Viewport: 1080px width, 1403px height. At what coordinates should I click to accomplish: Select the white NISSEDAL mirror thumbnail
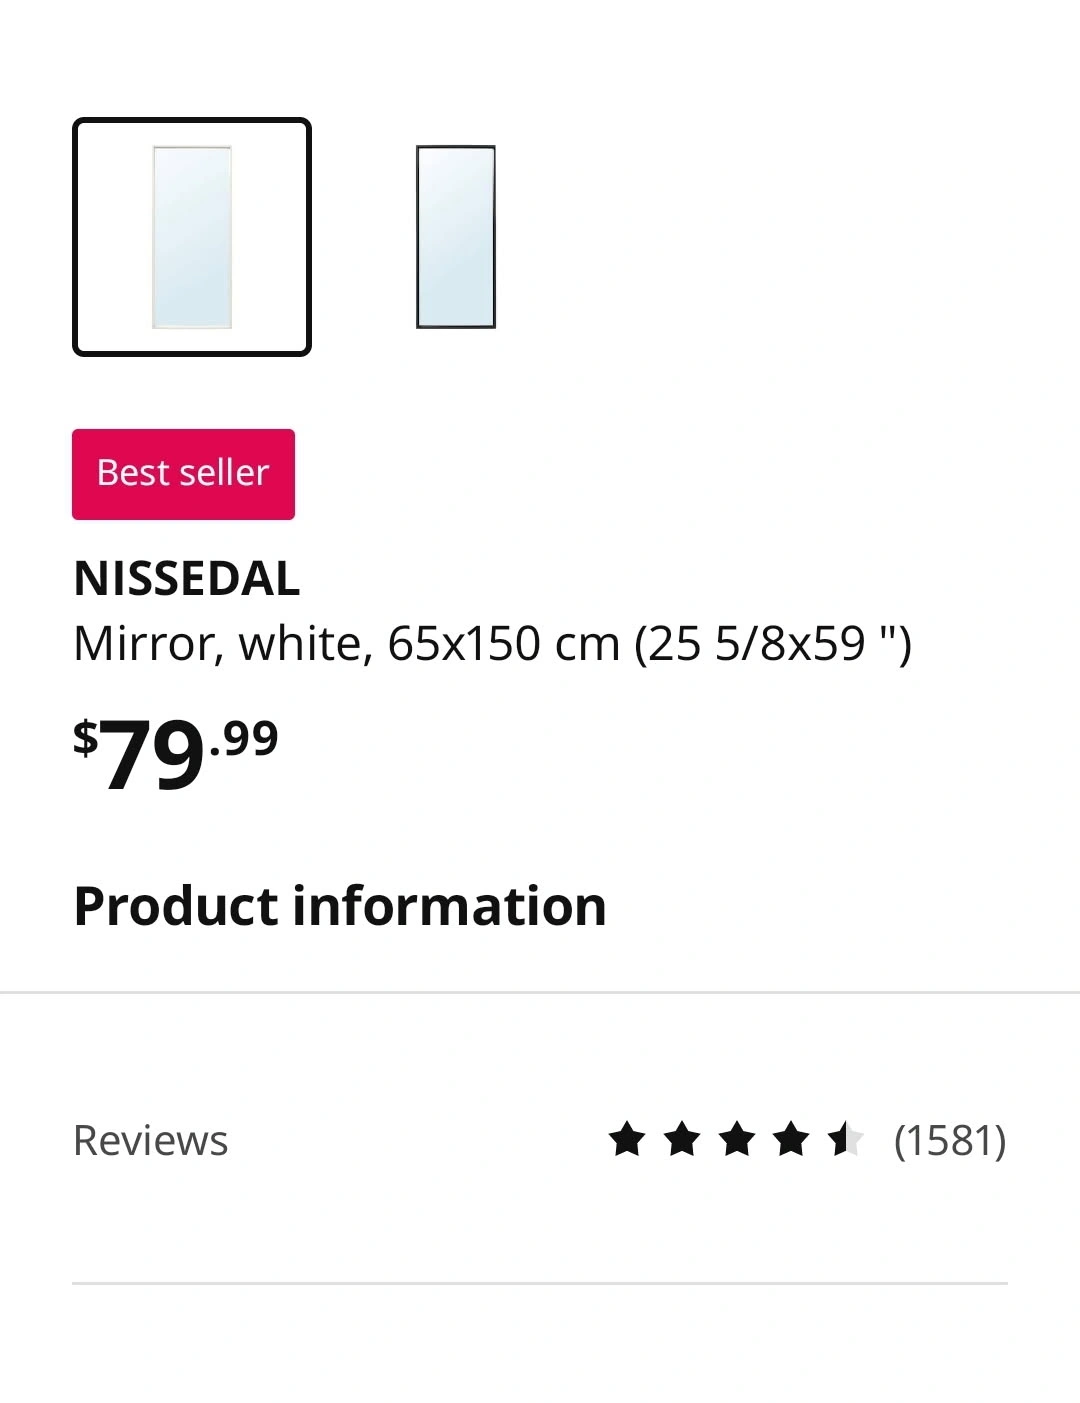(192, 237)
